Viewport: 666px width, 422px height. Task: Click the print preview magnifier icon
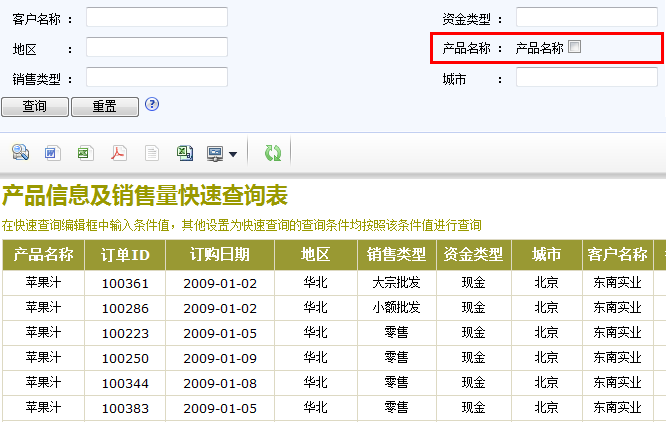pyautogui.click(x=20, y=153)
